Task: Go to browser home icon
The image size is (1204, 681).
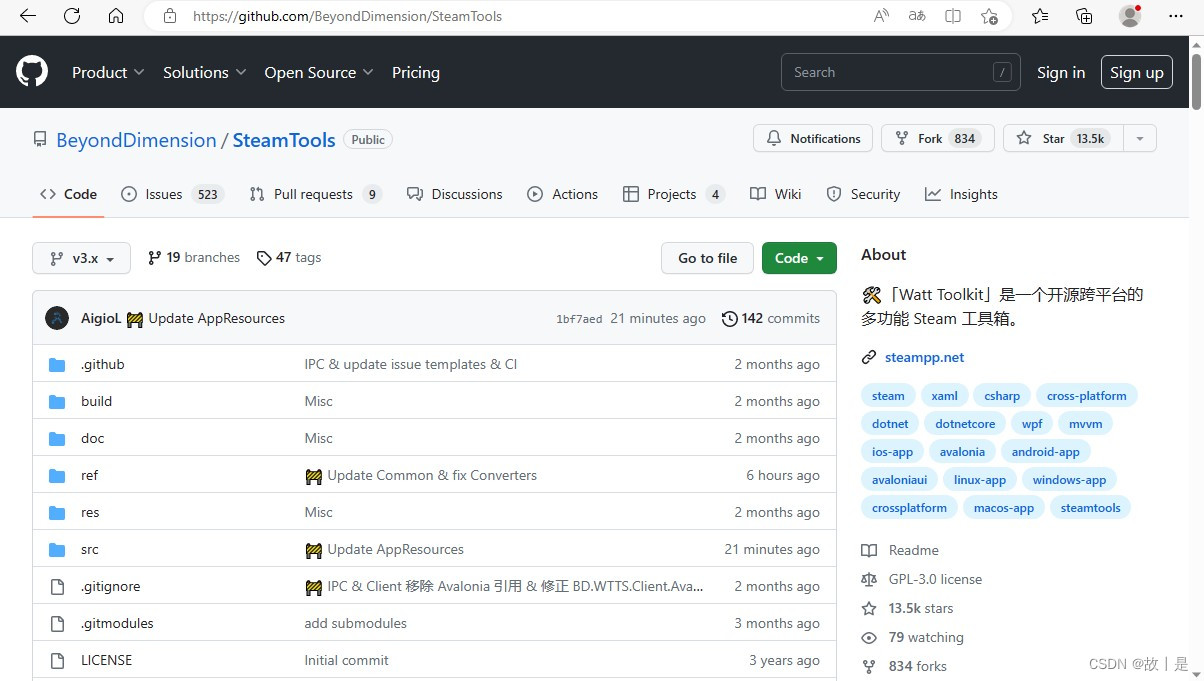Action: [116, 16]
